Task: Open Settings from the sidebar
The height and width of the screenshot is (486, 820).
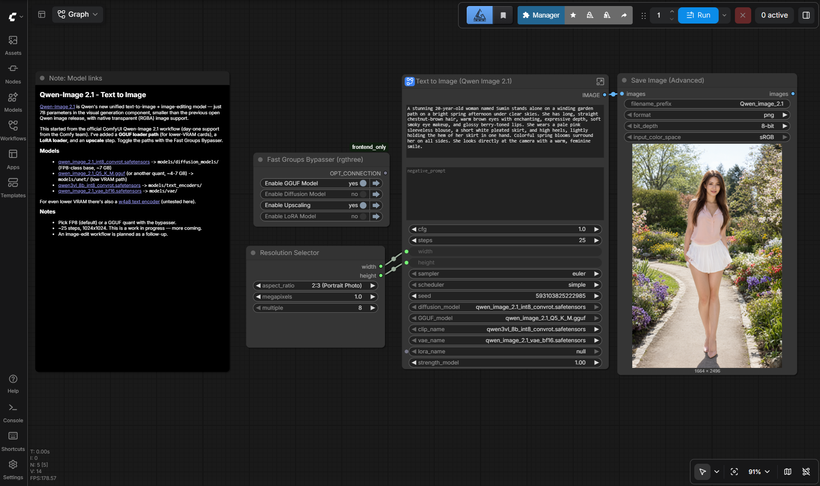Action: coord(13,469)
